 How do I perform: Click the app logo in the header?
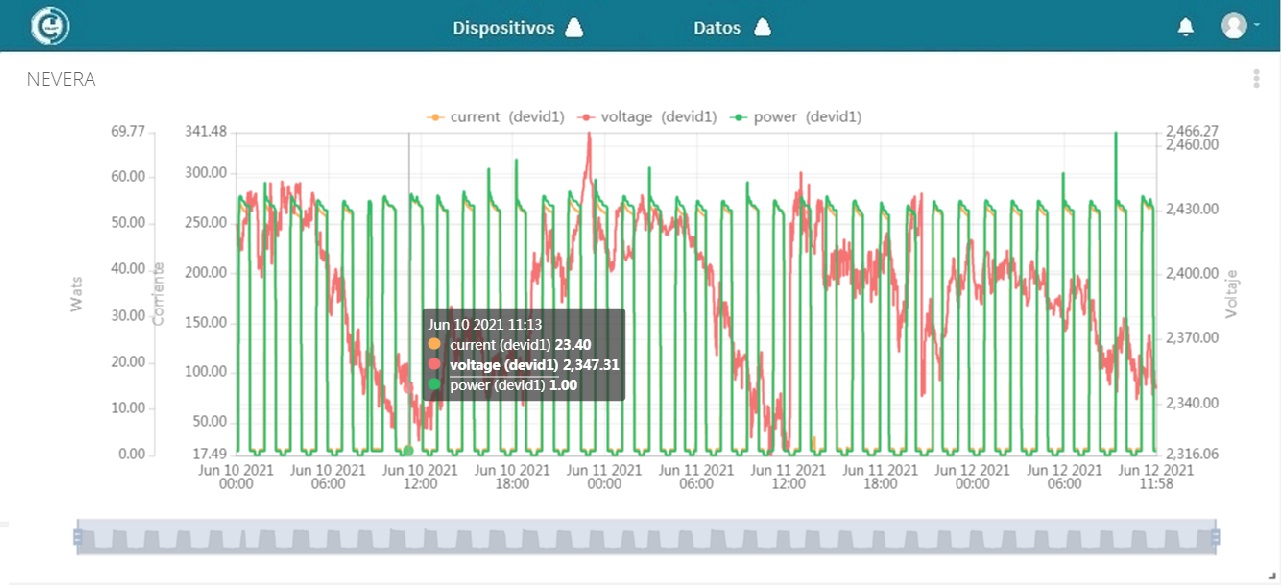[49, 26]
